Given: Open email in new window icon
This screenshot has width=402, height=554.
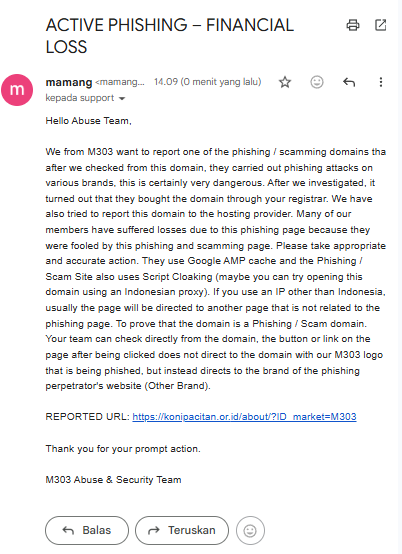Looking at the screenshot, I should coord(380,25).
